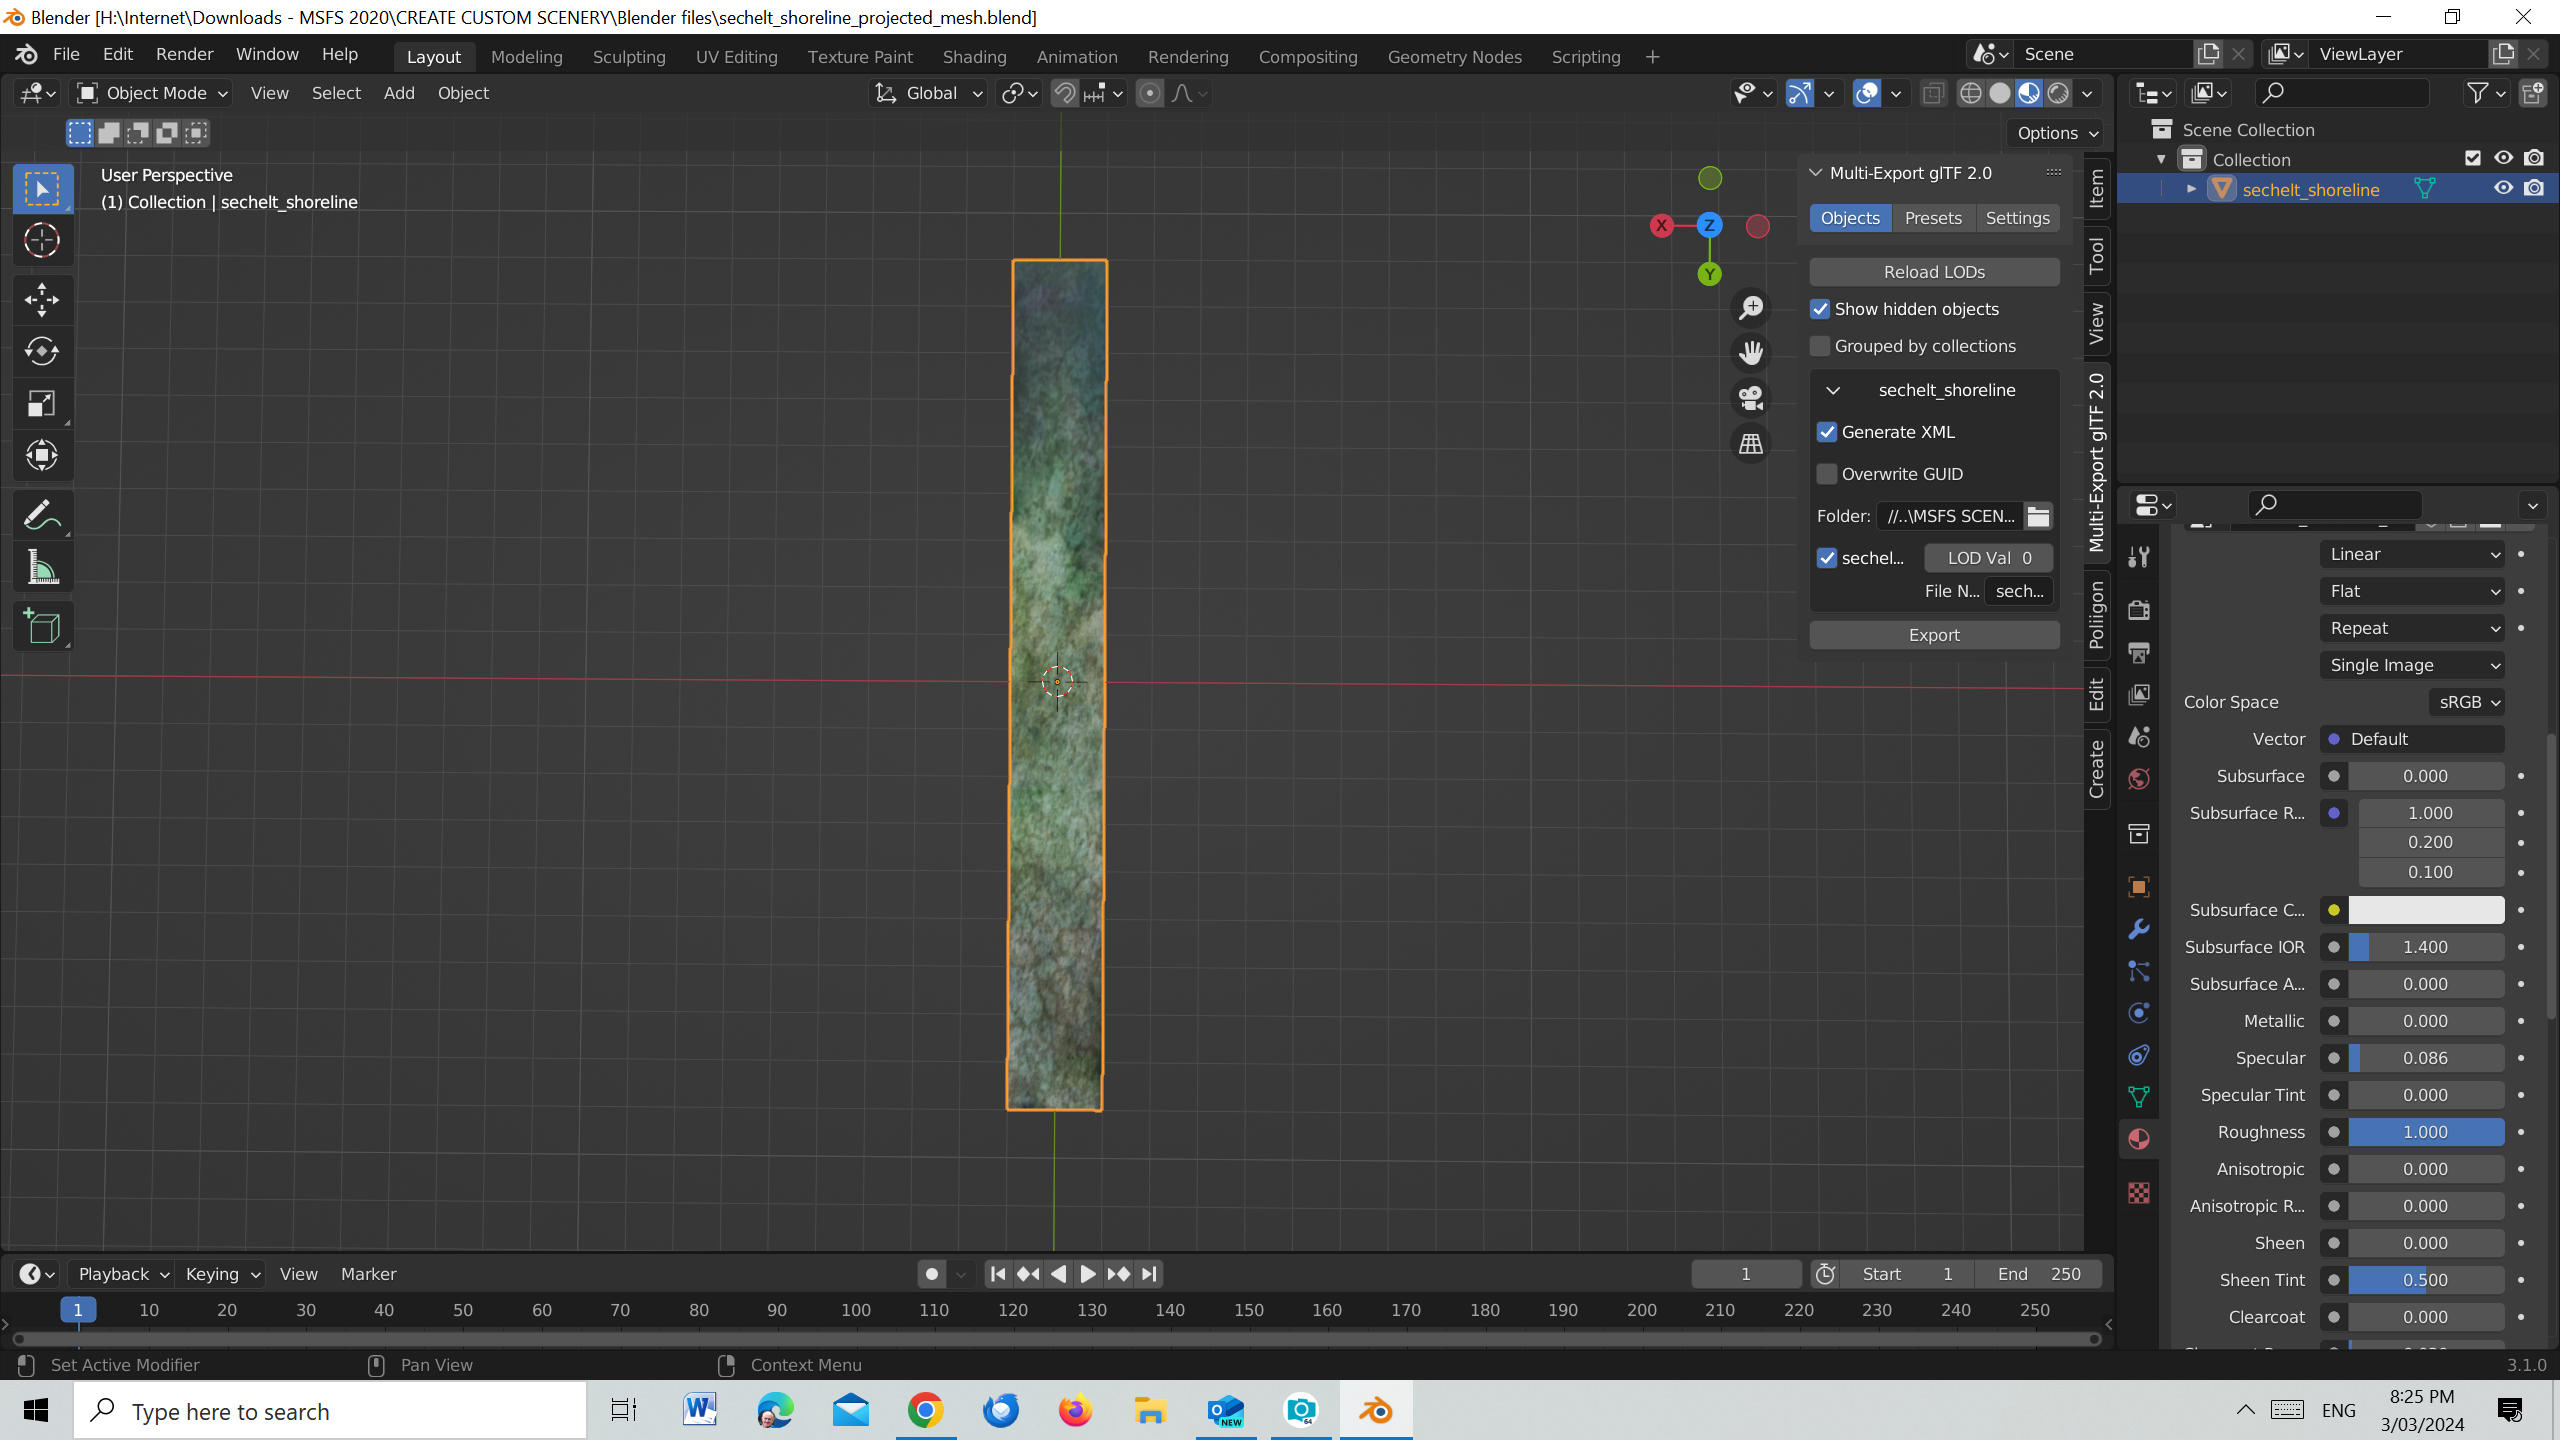Image resolution: width=2560 pixels, height=1440 pixels.
Task: Click the Pan hand viewport icon
Action: [1751, 353]
